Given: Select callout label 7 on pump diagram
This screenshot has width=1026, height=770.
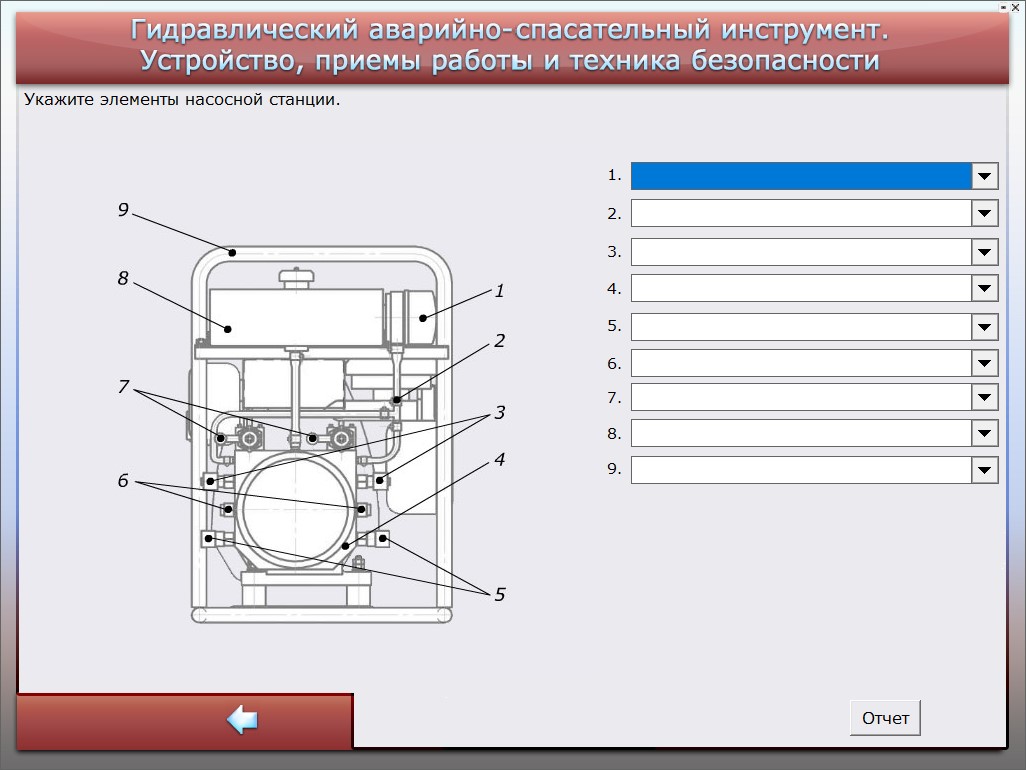Looking at the screenshot, I should [123, 387].
